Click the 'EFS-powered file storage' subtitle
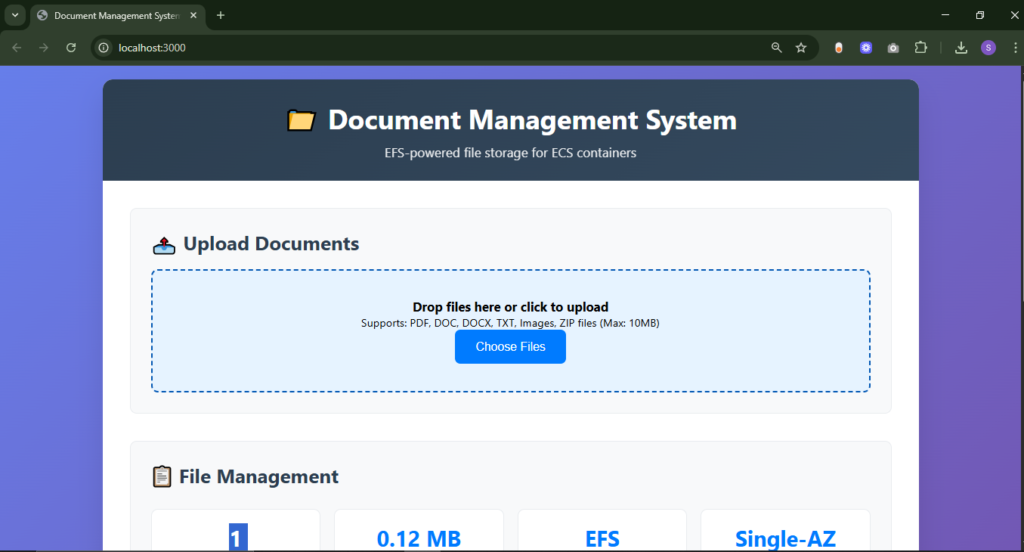This screenshot has width=1024, height=552. 510,153
